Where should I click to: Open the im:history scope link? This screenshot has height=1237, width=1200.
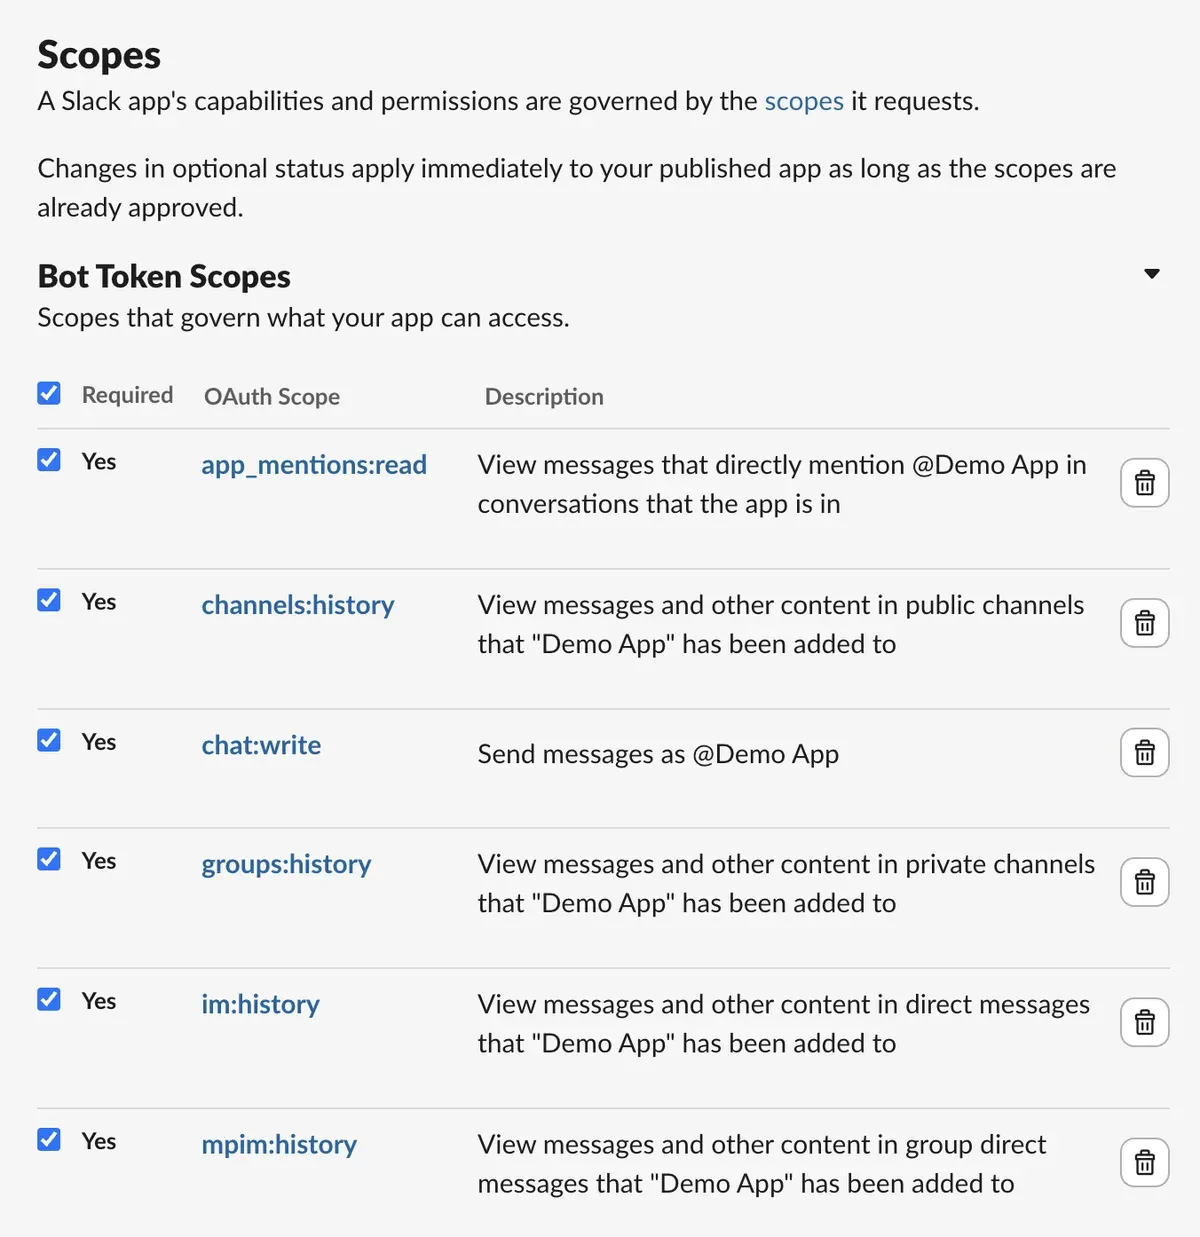[260, 1004]
